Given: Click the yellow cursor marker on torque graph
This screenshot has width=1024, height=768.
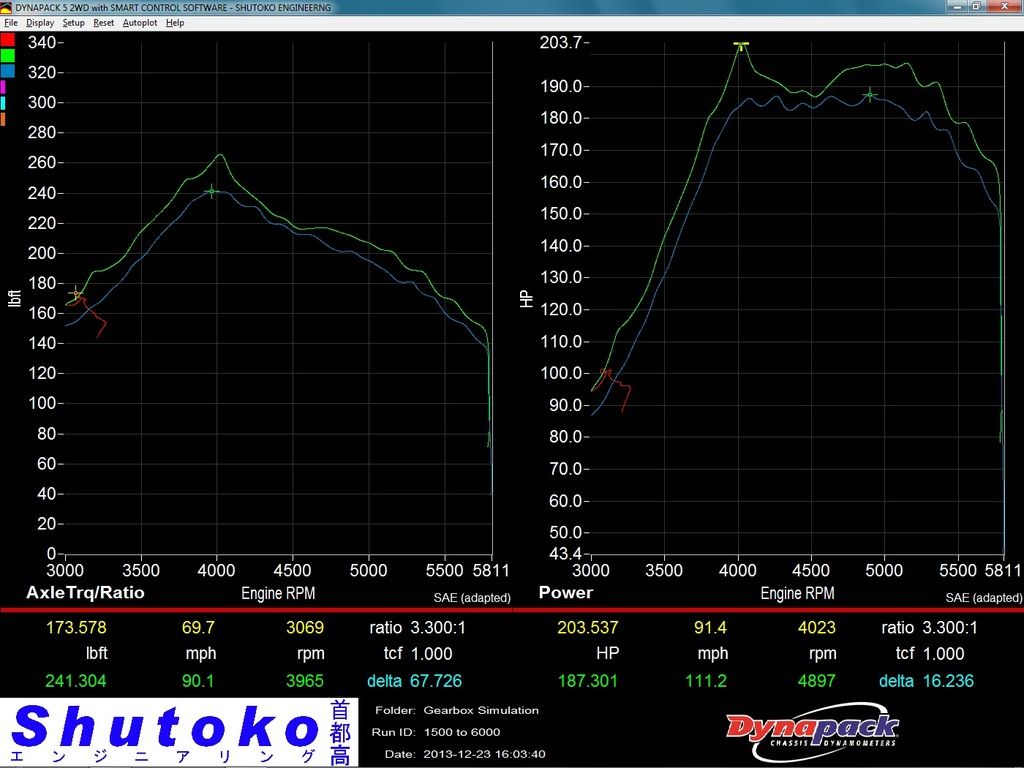Looking at the screenshot, I should click(75, 293).
